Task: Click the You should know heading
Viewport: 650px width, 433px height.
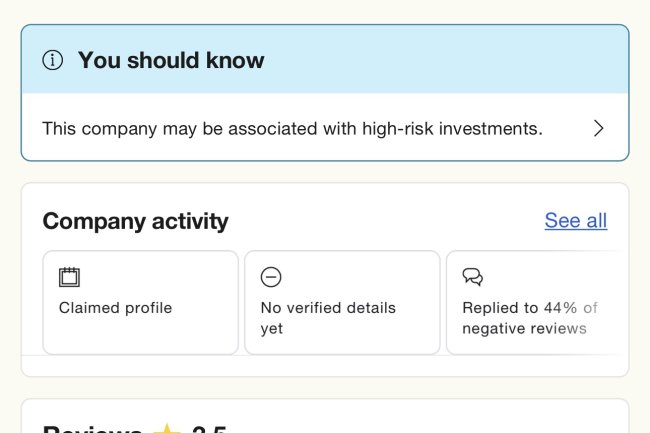Action: [171, 60]
